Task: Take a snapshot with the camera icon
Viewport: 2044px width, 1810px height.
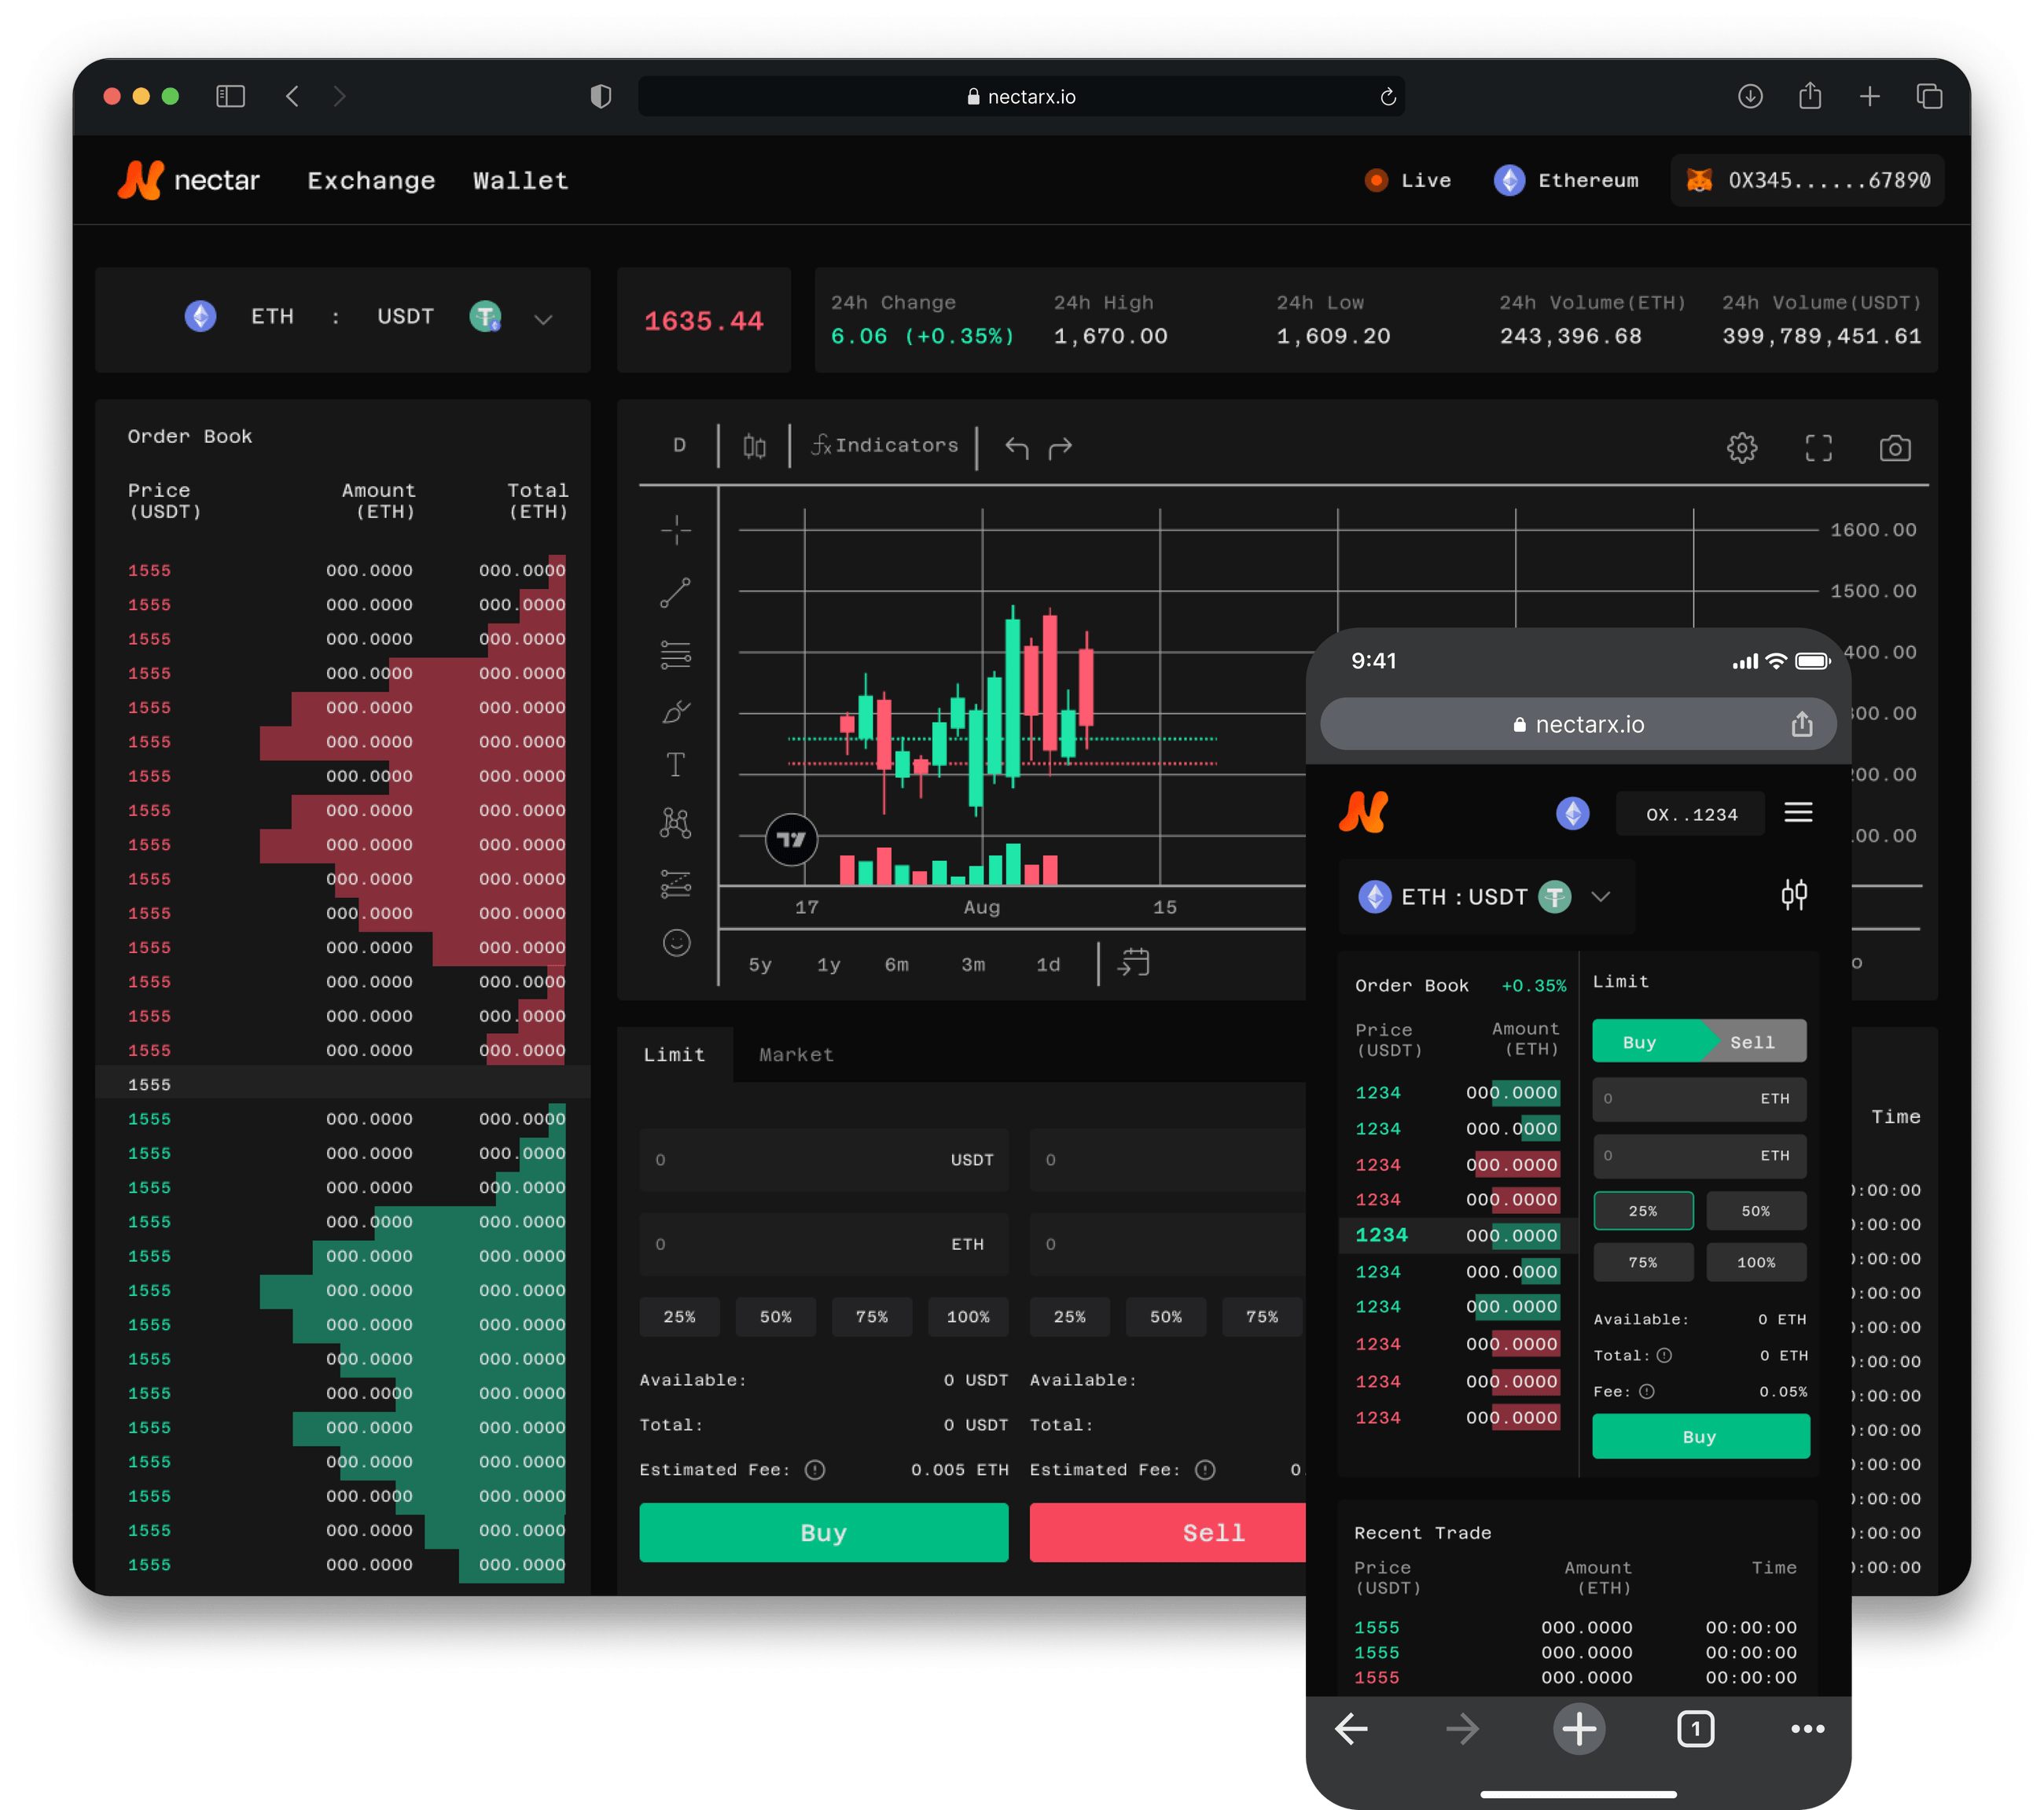Action: coord(1896,447)
